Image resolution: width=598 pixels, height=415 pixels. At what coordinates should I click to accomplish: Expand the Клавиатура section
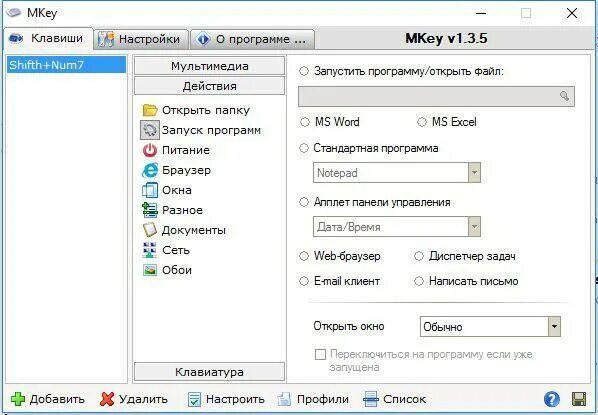(x=209, y=372)
